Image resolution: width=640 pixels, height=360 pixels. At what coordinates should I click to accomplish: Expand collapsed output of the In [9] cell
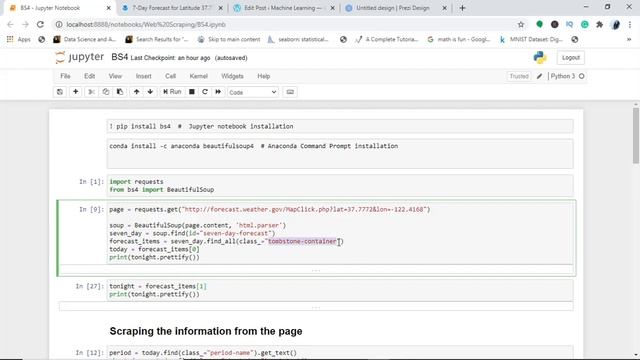point(316,270)
